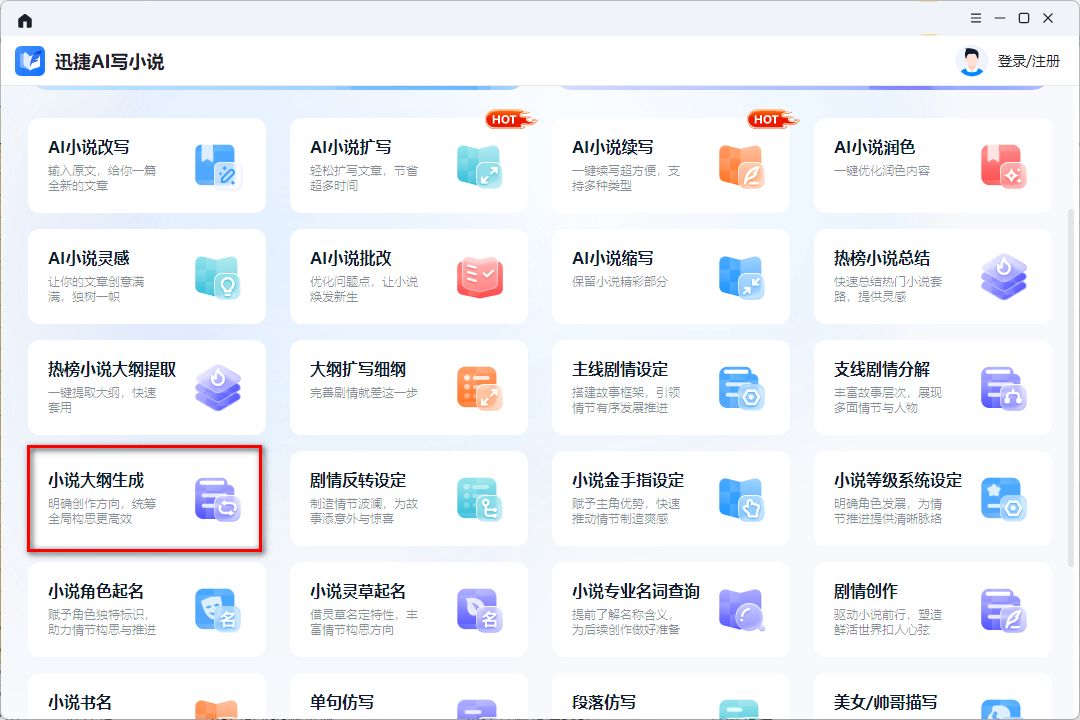The image size is (1080, 720).
Task: Open the AI小说续写 title
Action: coord(612,147)
